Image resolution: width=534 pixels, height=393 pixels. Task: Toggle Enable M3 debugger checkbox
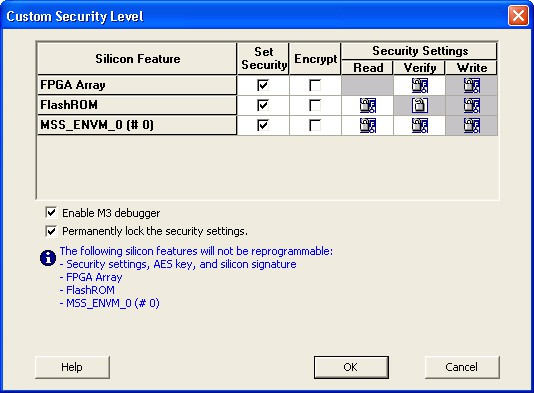click(x=51, y=213)
